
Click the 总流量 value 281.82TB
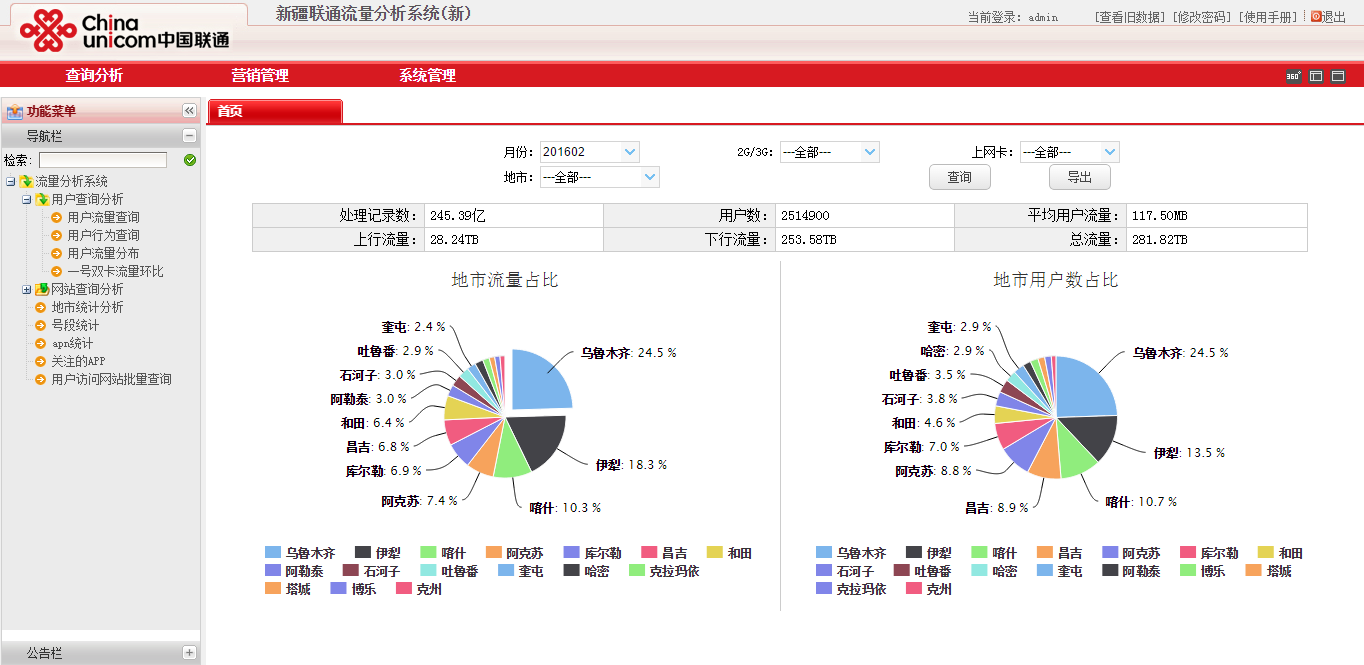(x=1160, y=240)
